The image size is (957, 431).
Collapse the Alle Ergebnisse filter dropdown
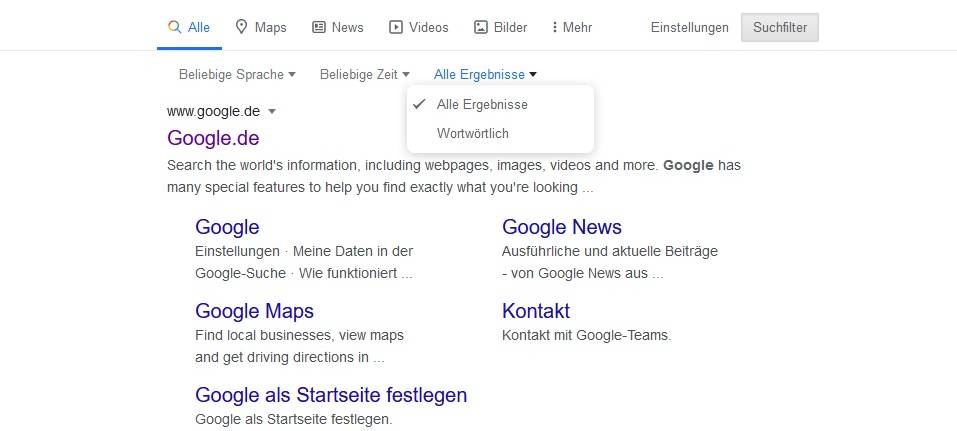click(x=485, y=74)
